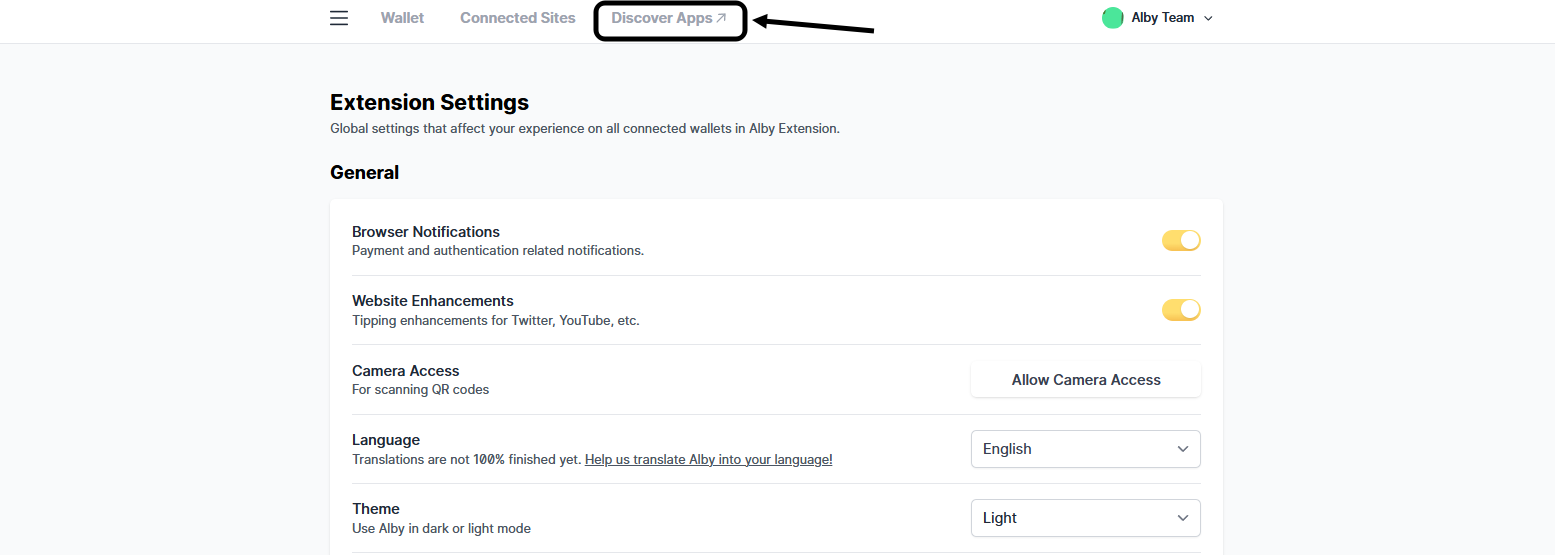Image resolution: width=1555 pixels, height=555 pixels.
Task: Follow the Help us translate Alby link
Action: (708, 459)
